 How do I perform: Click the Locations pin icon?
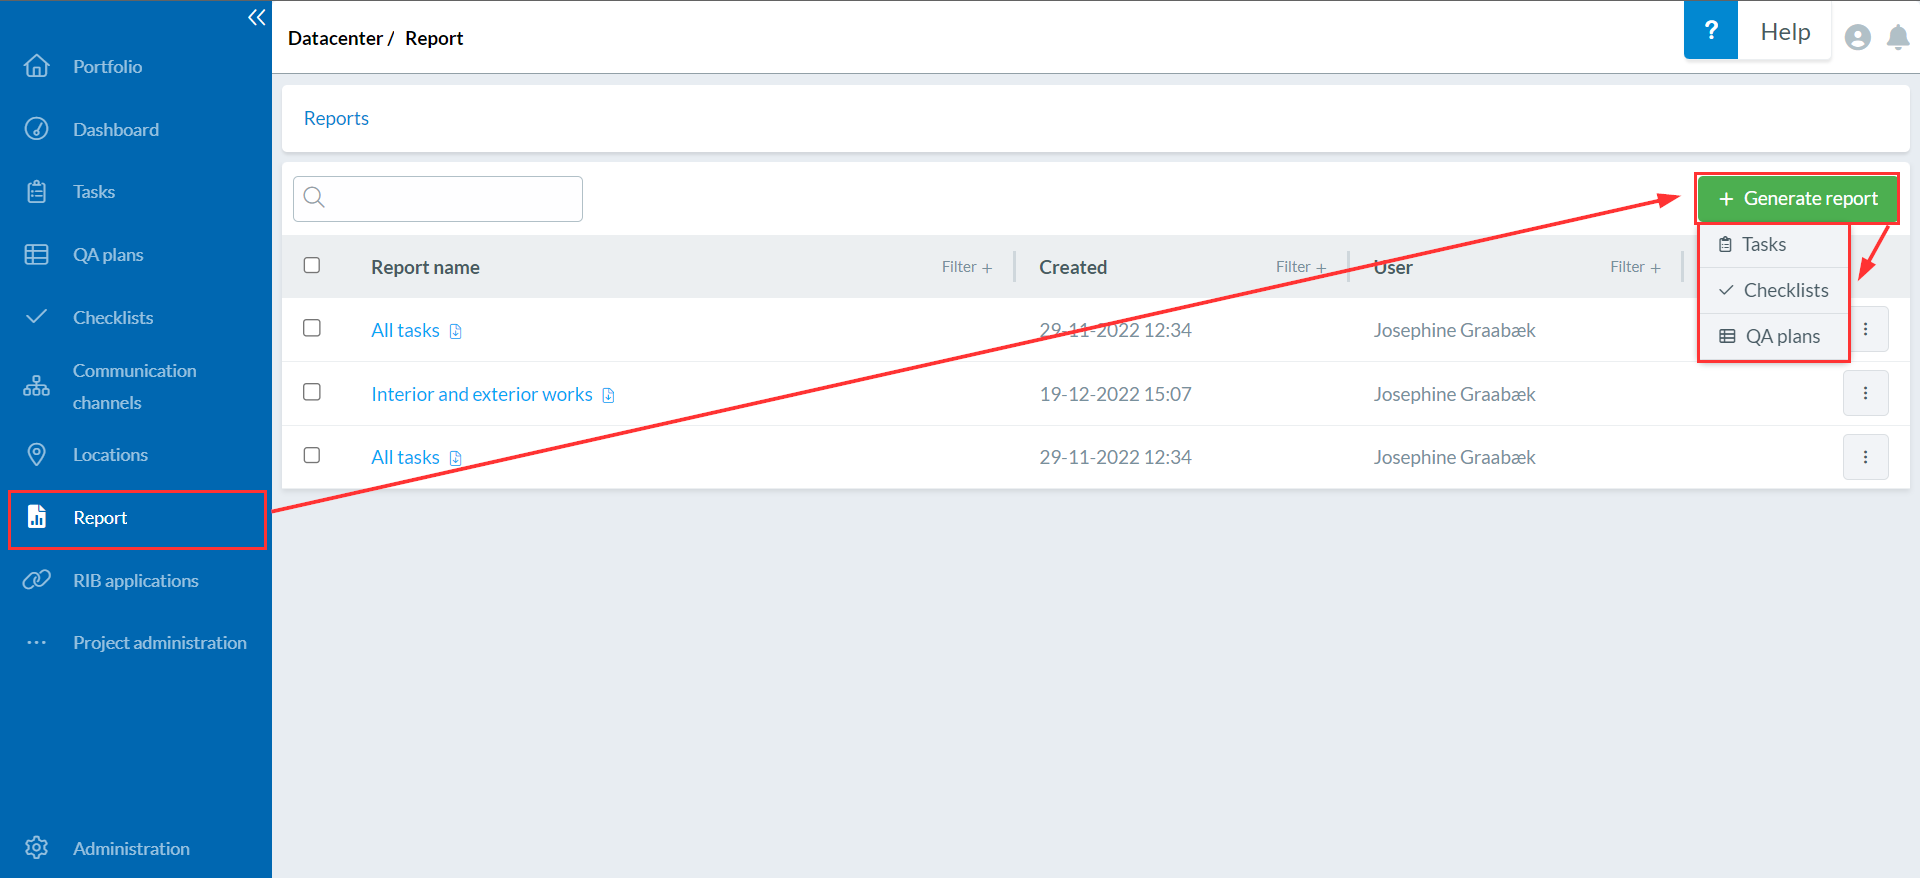[x=37, y=454]
